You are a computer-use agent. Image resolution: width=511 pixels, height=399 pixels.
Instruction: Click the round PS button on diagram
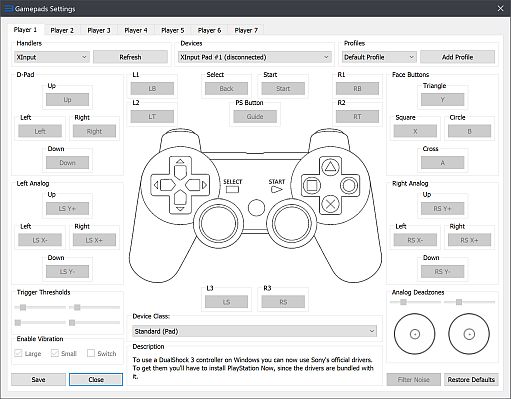pyautogui.click(x=256, y=207)
